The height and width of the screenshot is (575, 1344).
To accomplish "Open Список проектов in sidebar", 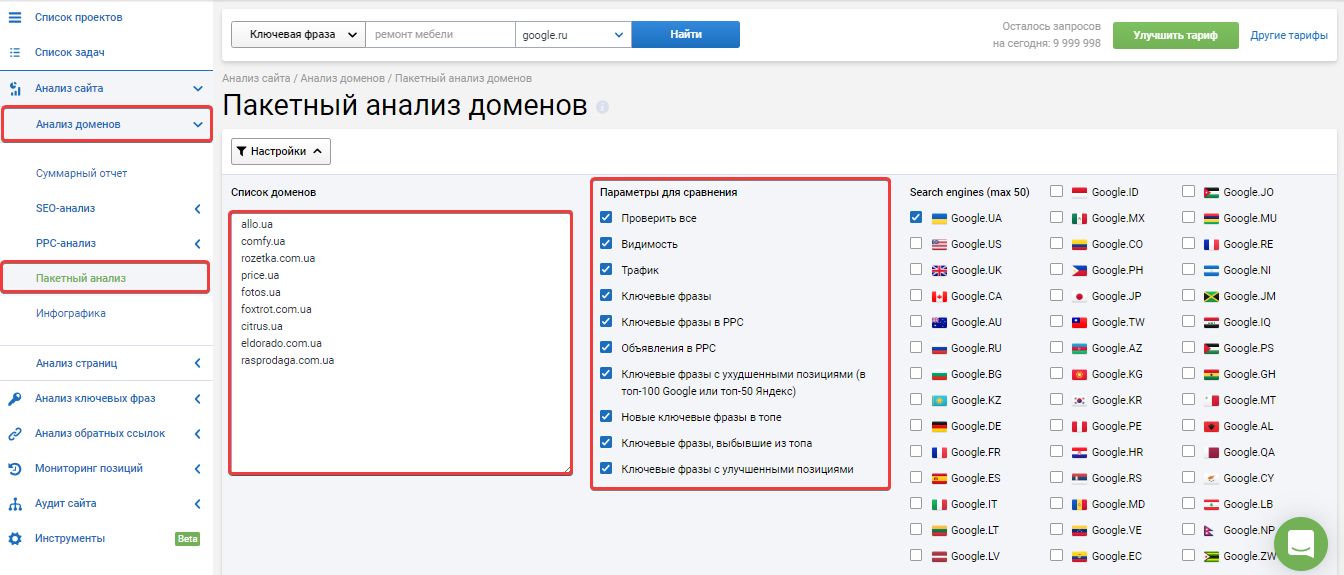I will [x=79, y=18].
